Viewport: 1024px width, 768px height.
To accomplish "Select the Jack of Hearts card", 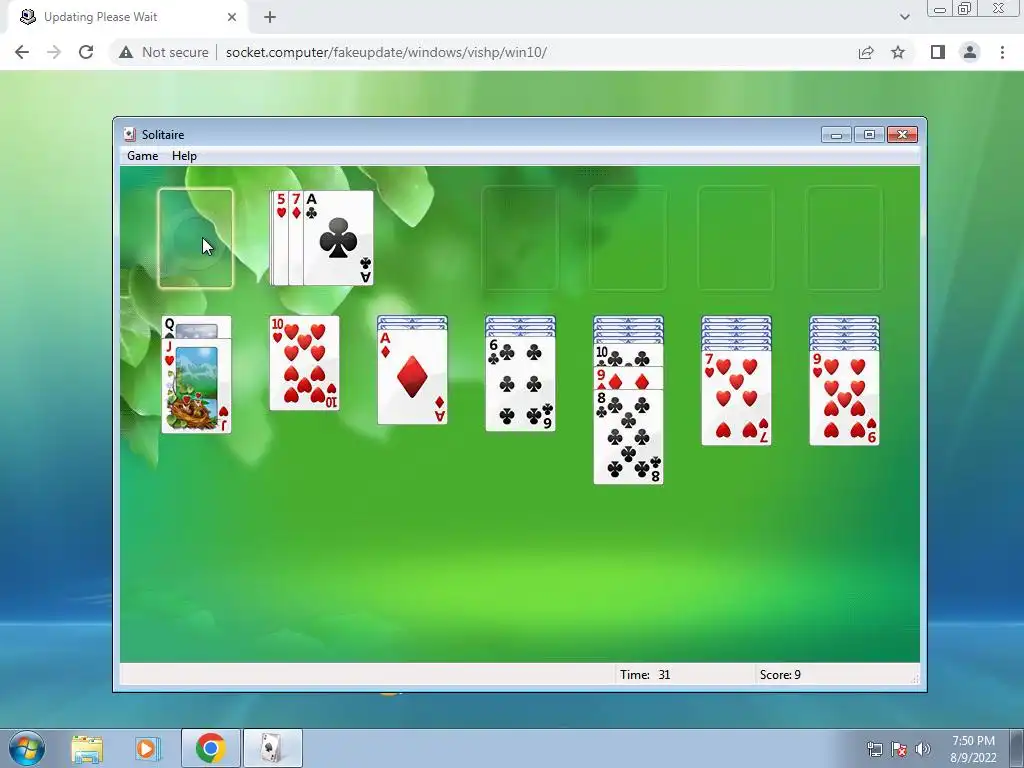I will 196,385.
